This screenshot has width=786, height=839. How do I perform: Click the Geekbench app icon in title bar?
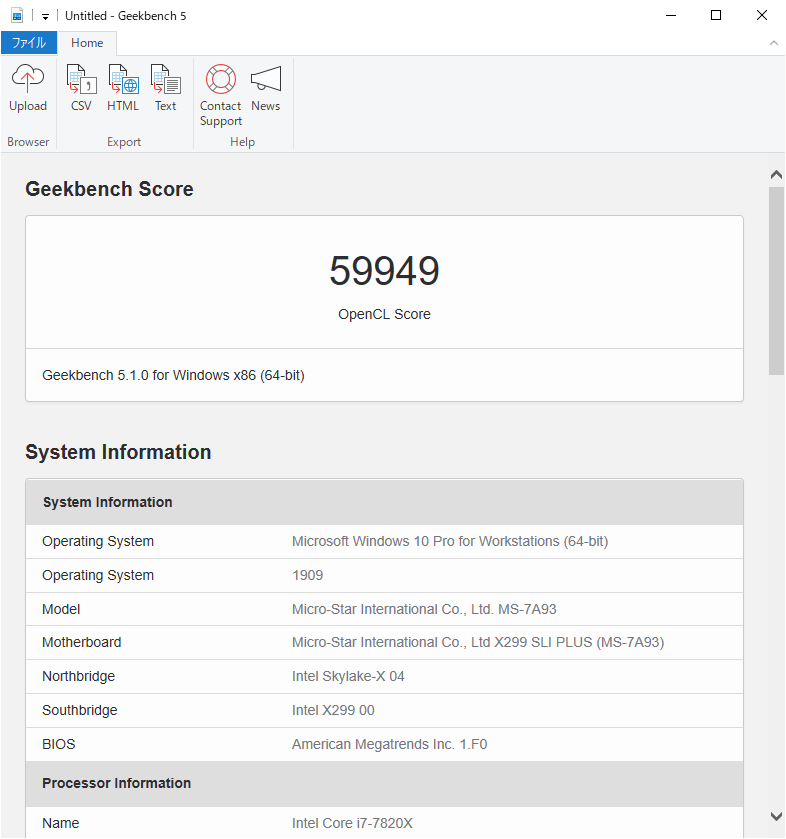click(17, 16)
